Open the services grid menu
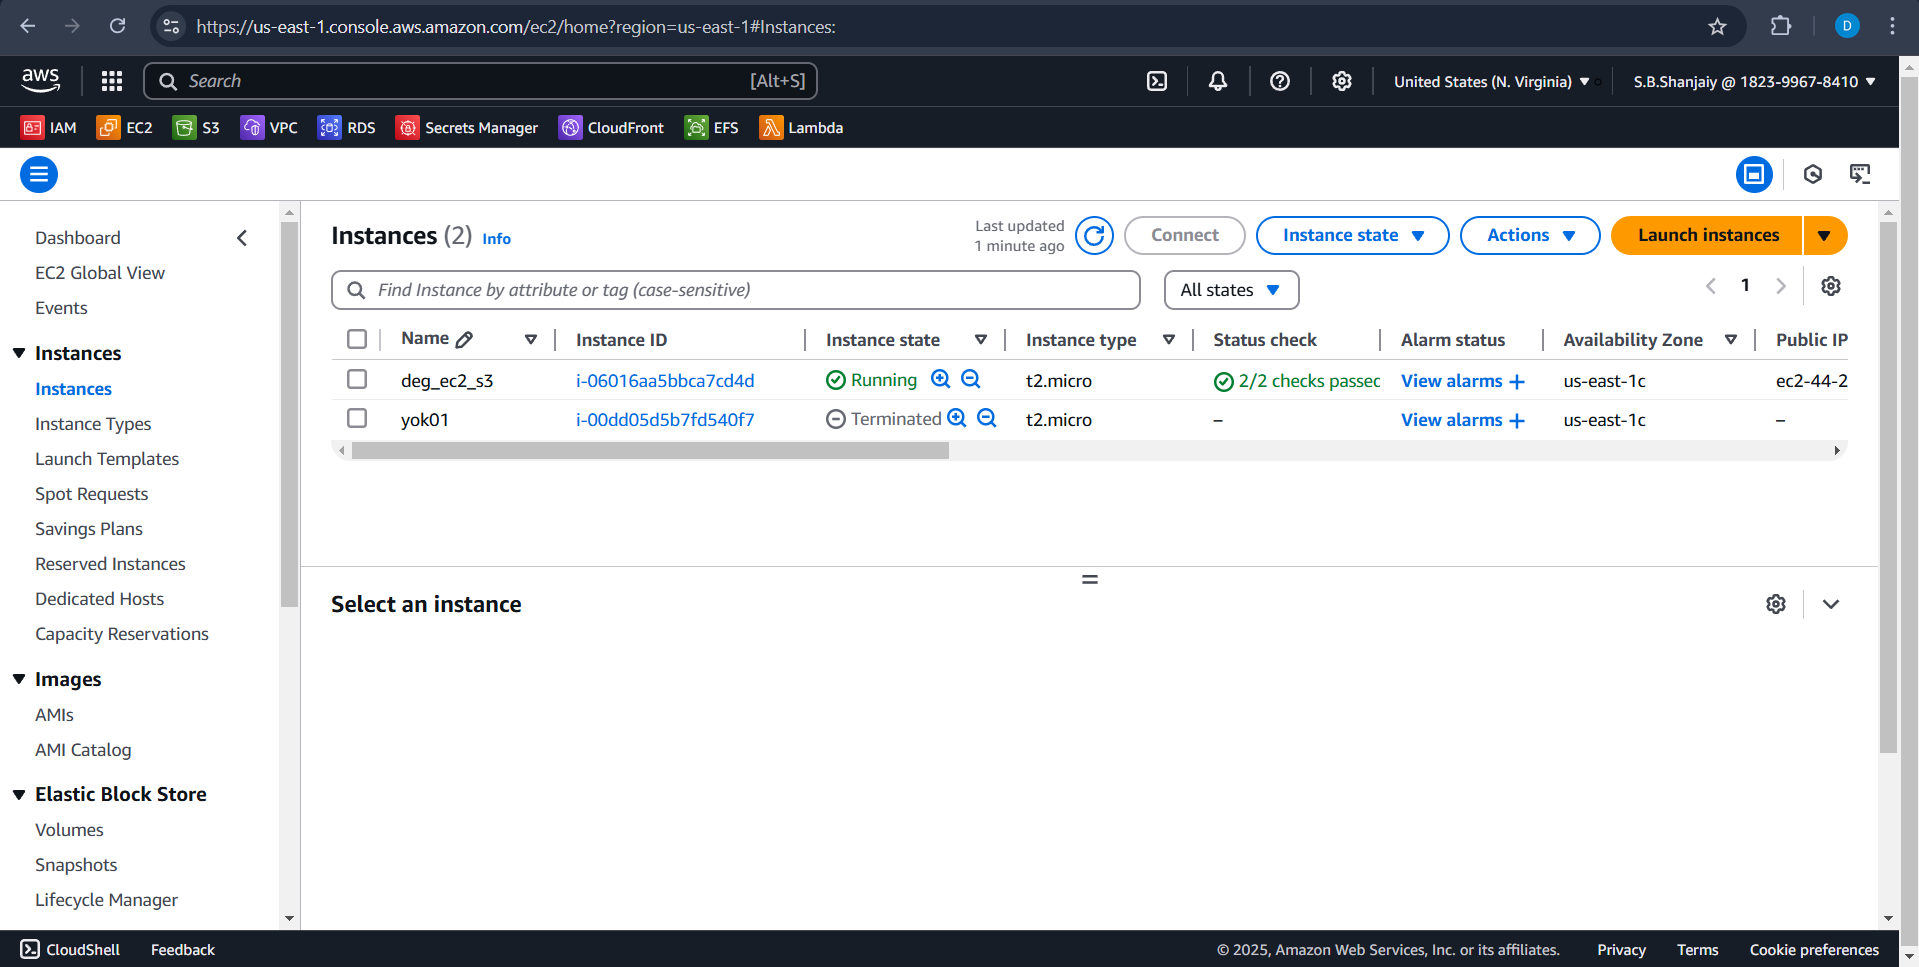Image resolution: width=1919 pixels, height=967 pixels. point(112,81)
